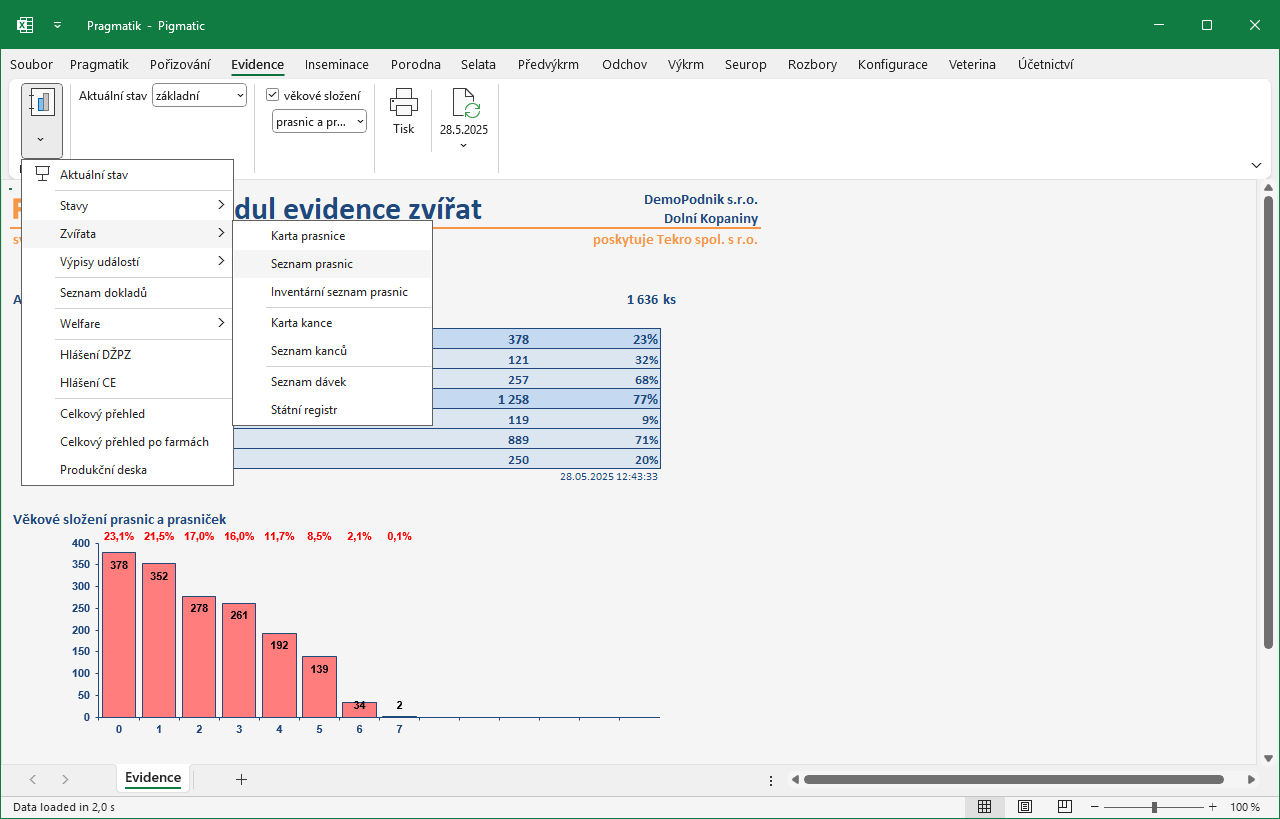Screen dimensions: 1280x819
Task: Click the horizontal scrollbar right arrow
Action: pyautogui.click(x=1251, y=780)
